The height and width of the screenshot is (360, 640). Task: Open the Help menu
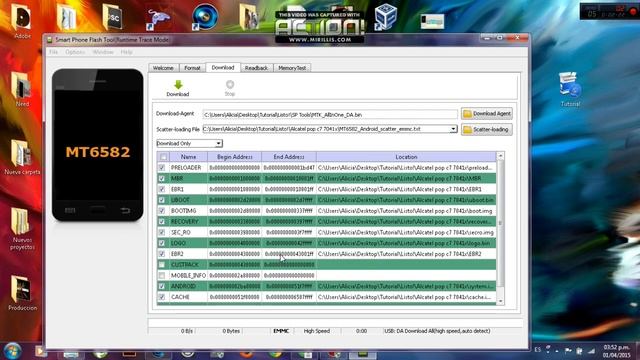coord(126,52)
